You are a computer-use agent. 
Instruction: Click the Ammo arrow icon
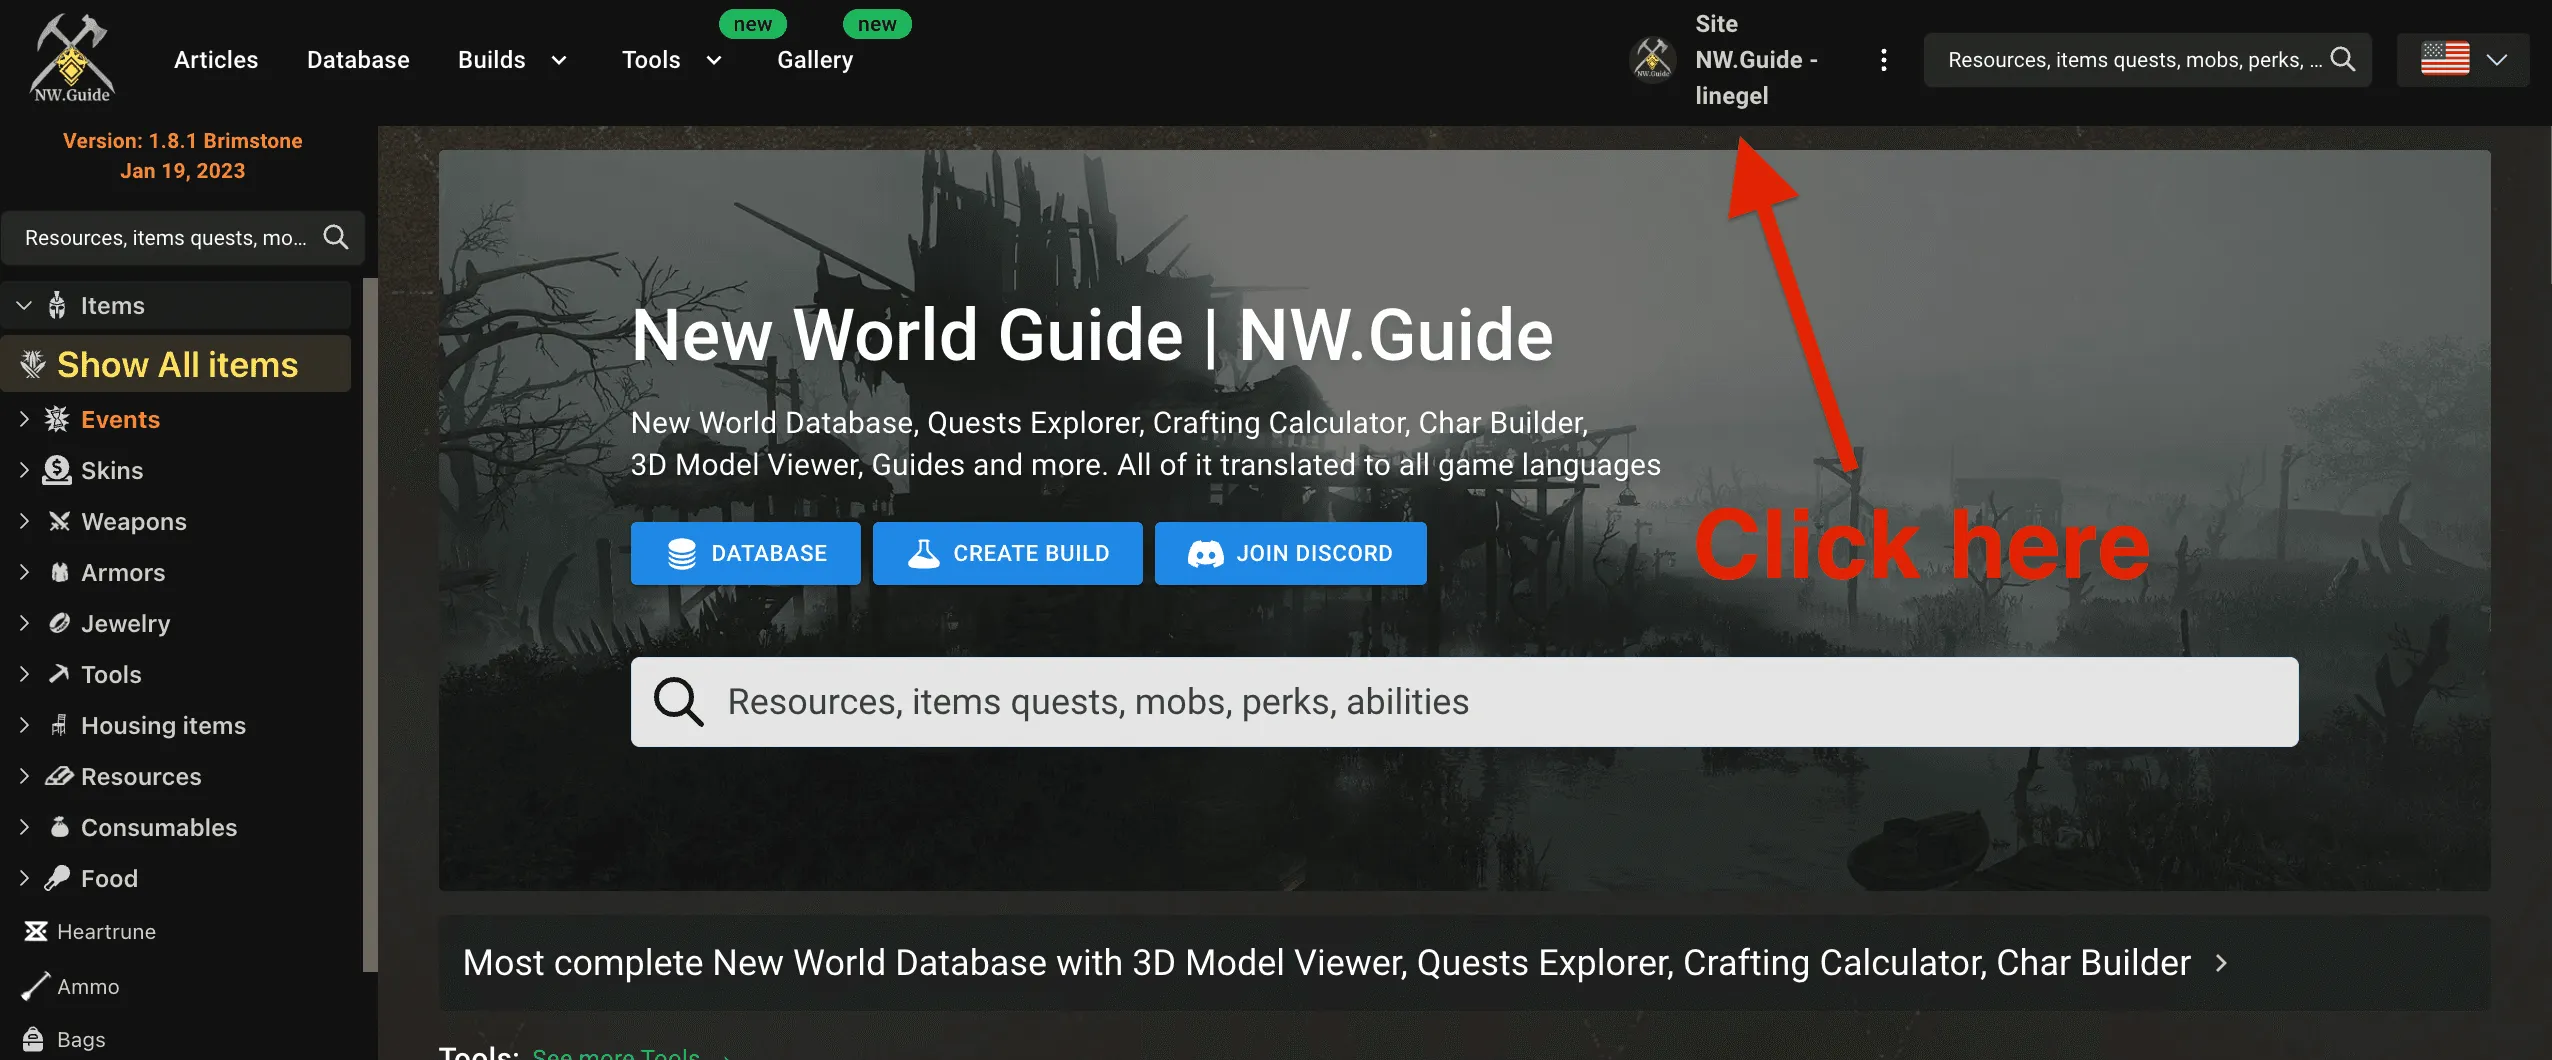[x=35, y=986]
